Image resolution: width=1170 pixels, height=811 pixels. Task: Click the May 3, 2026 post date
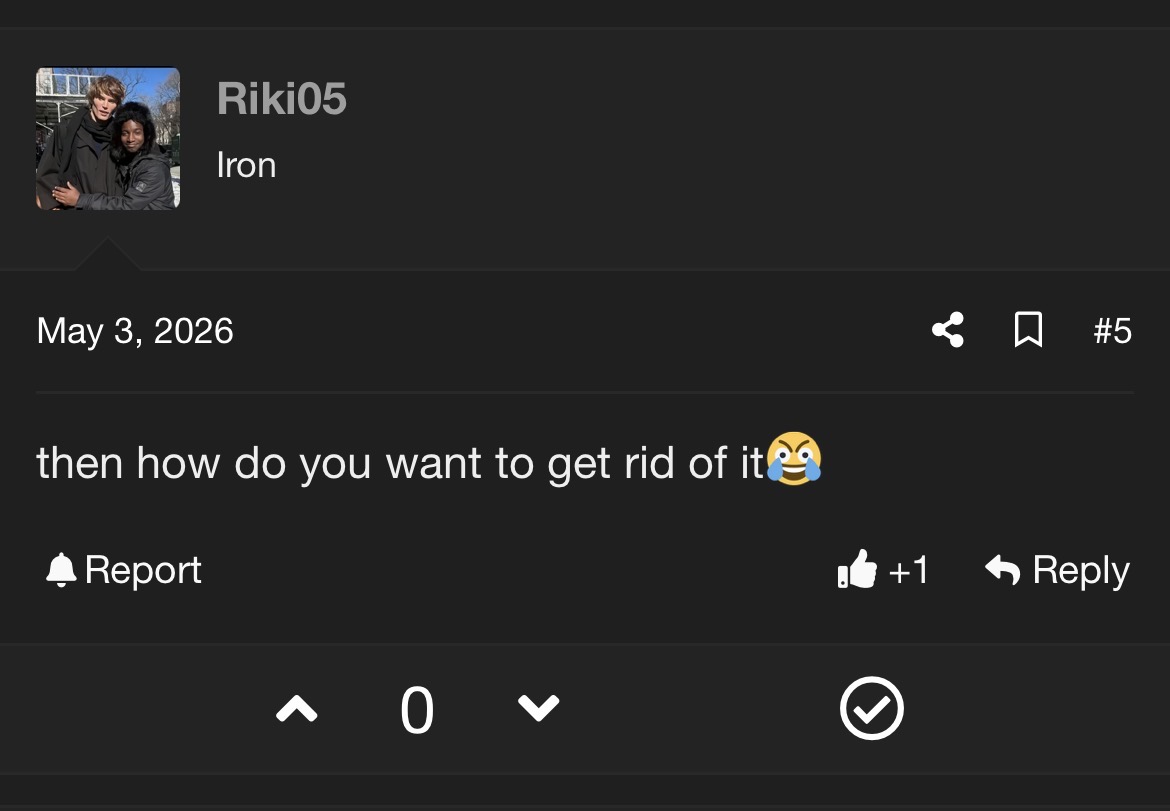135,331
